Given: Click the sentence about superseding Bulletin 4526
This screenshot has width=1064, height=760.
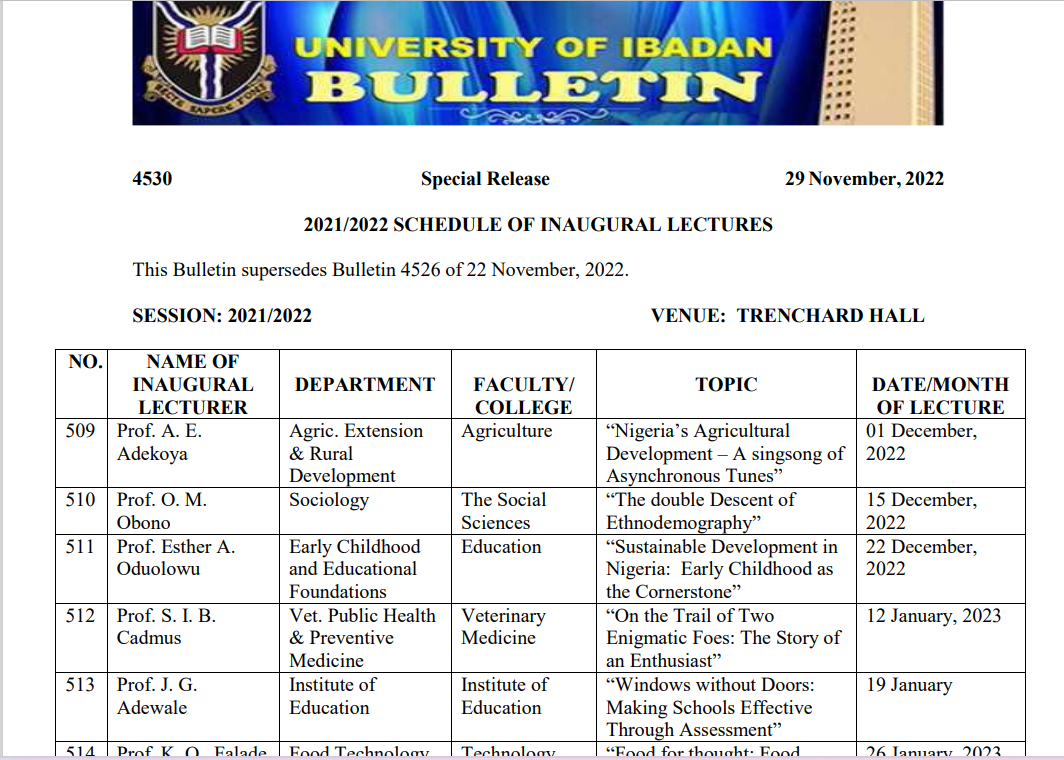Looking at the screenshot, I should click(380, 271).
